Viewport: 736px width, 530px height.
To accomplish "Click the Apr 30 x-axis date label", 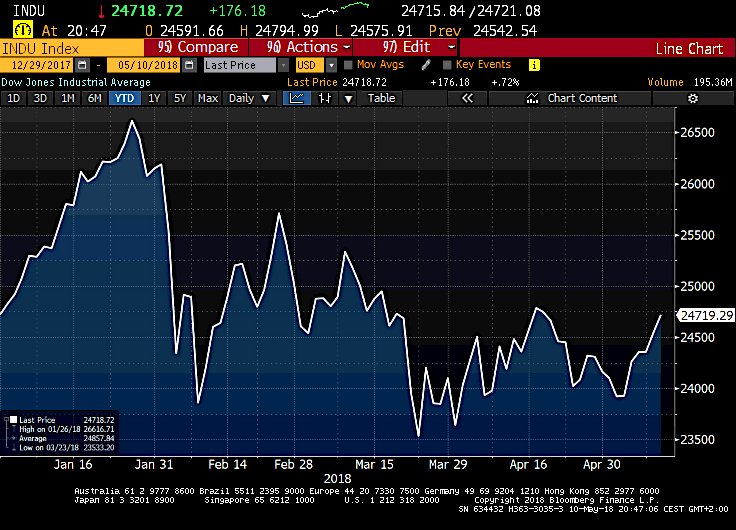I will pos(602,465).
